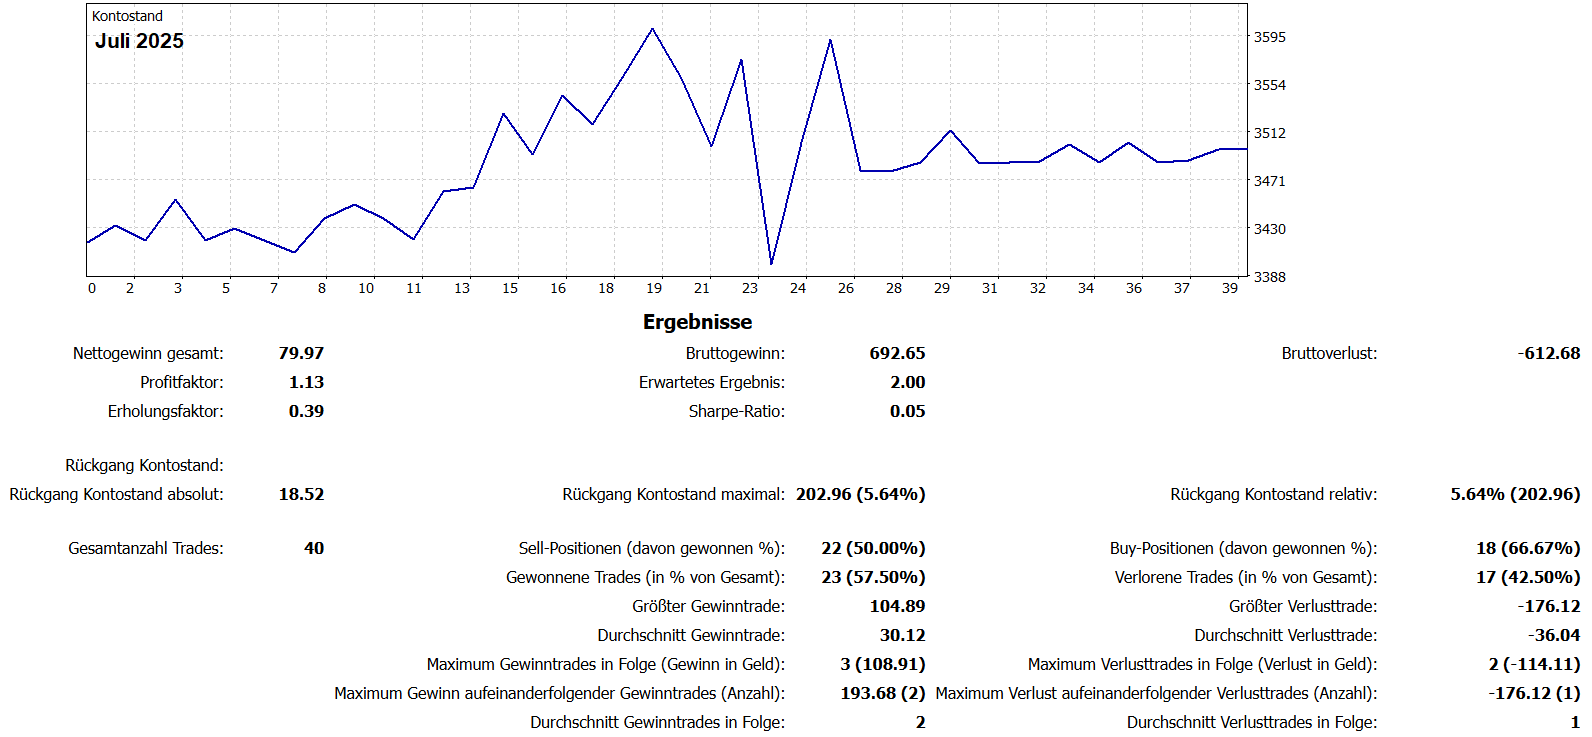Viewport: 1592px width, 737px height.
Task: Select the value -176.12 (1)
Action: coord(1534,693)
